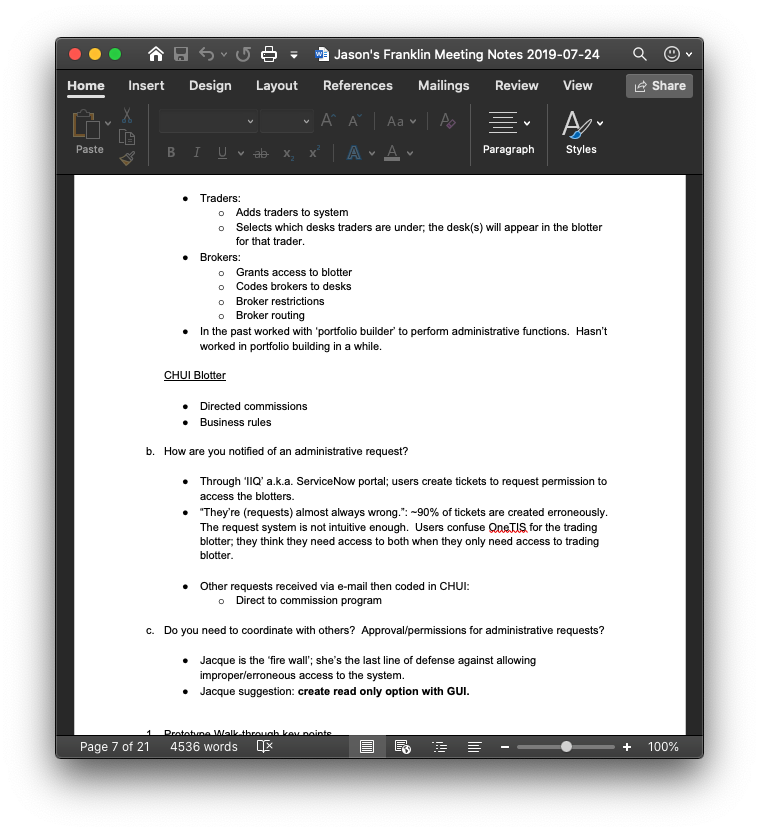Switch to Web Layout view
This screenshot has height=832, width=759.
pos(403,747)
